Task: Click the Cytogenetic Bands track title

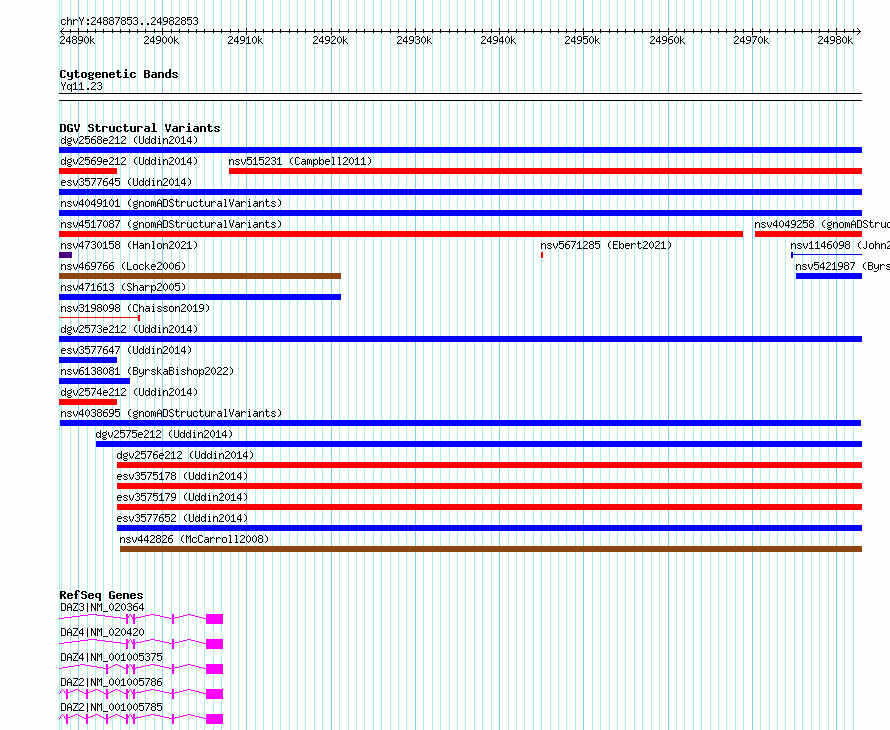Action: tap(119, 74)
